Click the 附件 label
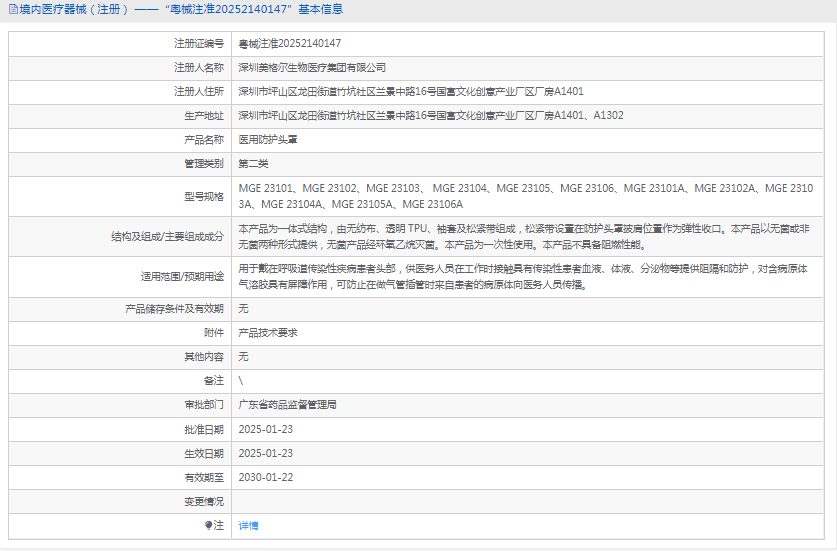The height and width of the screenshot is (551, 837). click(x=214, y=333)
